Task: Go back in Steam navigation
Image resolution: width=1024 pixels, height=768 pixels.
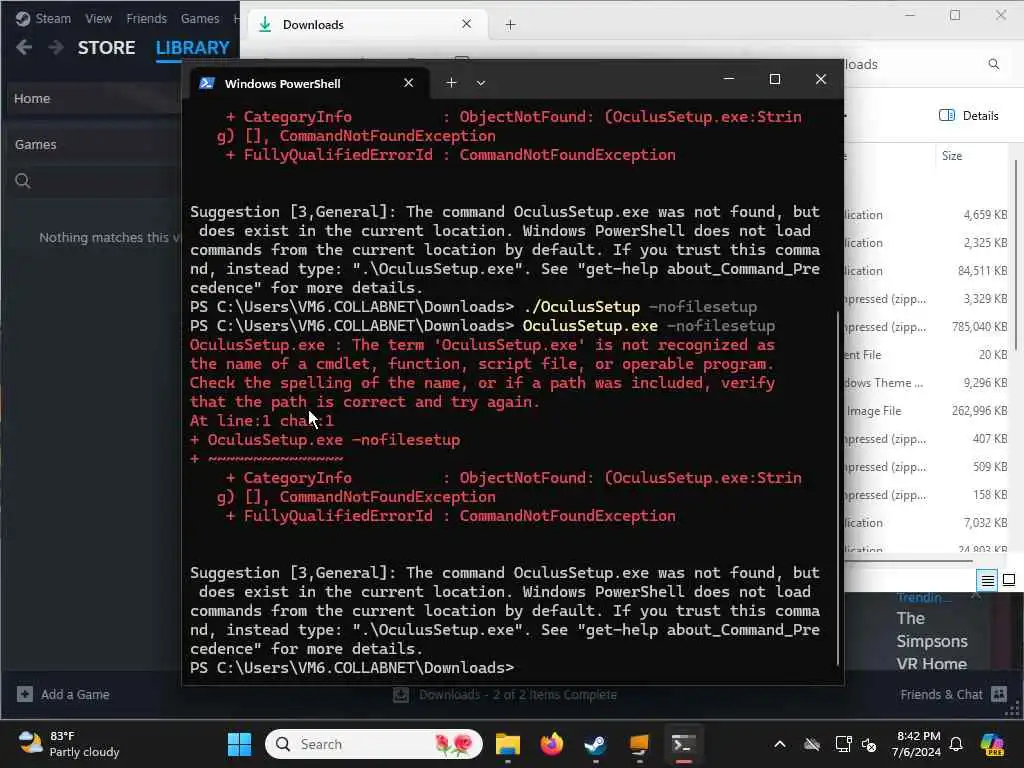Action: (x=24, y=47)
